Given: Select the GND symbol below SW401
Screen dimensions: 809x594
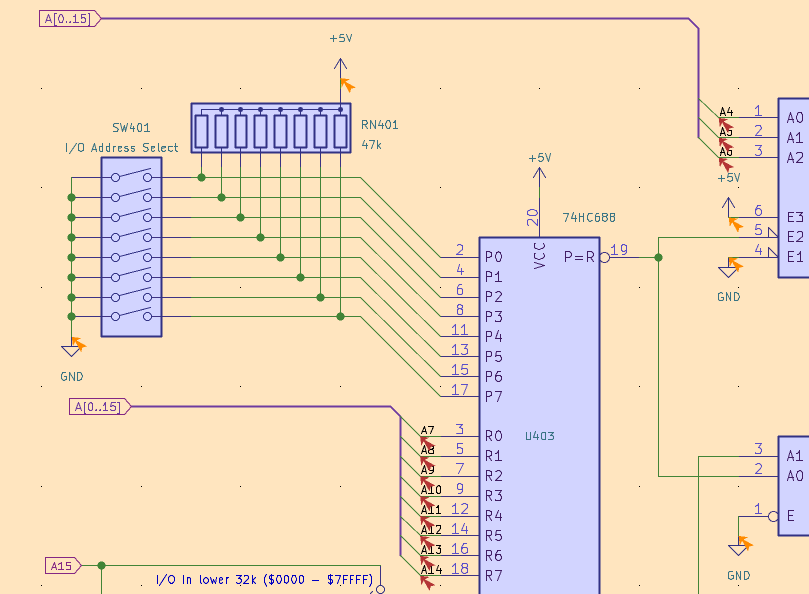Looking at the screenshot, I should coord(71,349).
